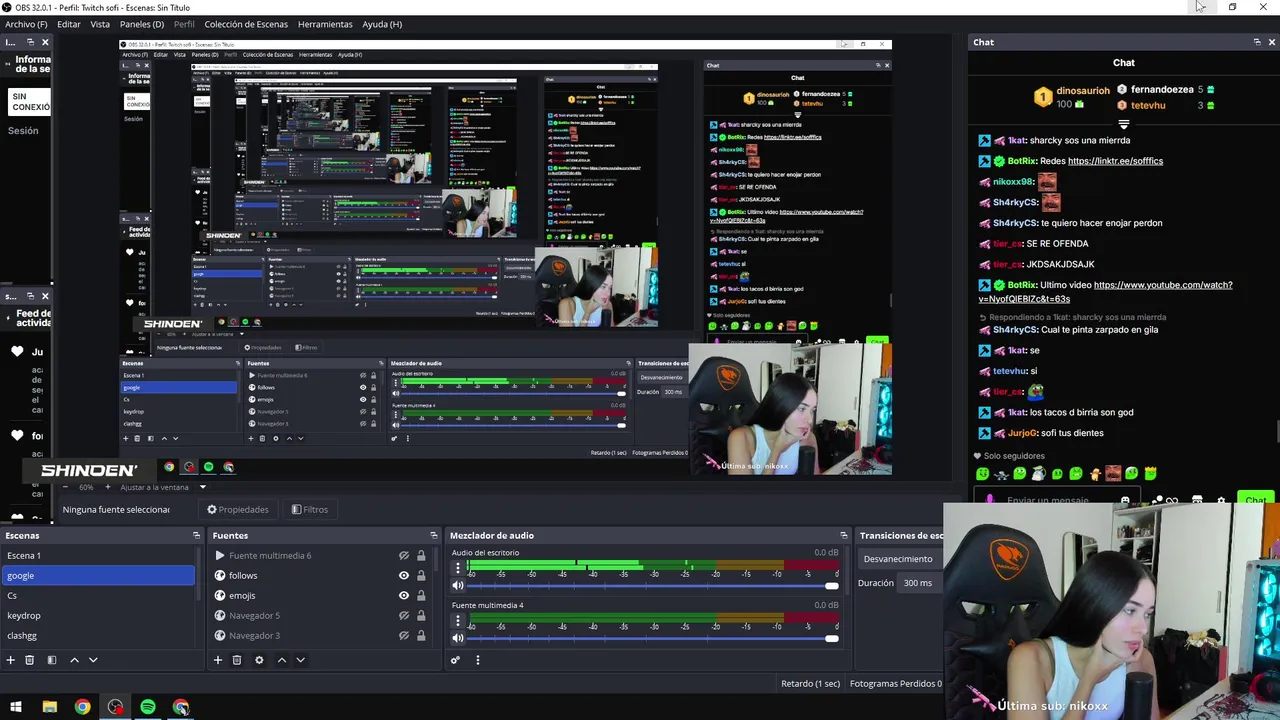This screenshot has height=720, width=1280.
Task: Click the Duración 300 ms field
Action: (x=920, y=583)
